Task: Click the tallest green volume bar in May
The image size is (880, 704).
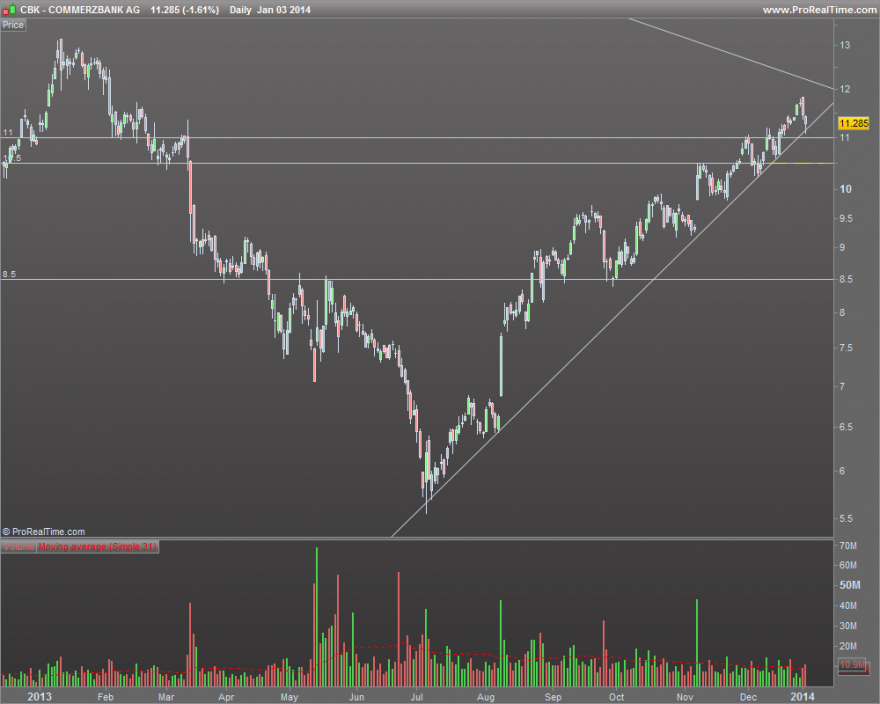Action: click(x=317, y=616)
